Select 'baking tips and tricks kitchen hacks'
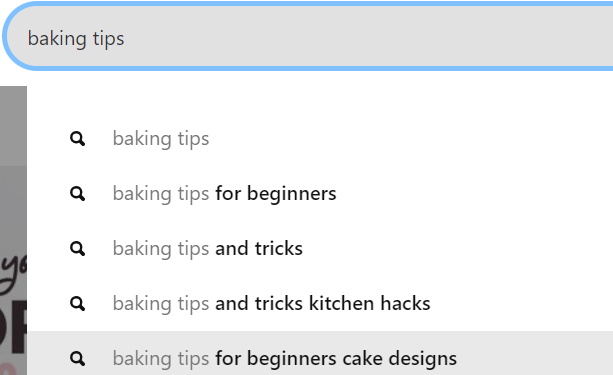 320,303
